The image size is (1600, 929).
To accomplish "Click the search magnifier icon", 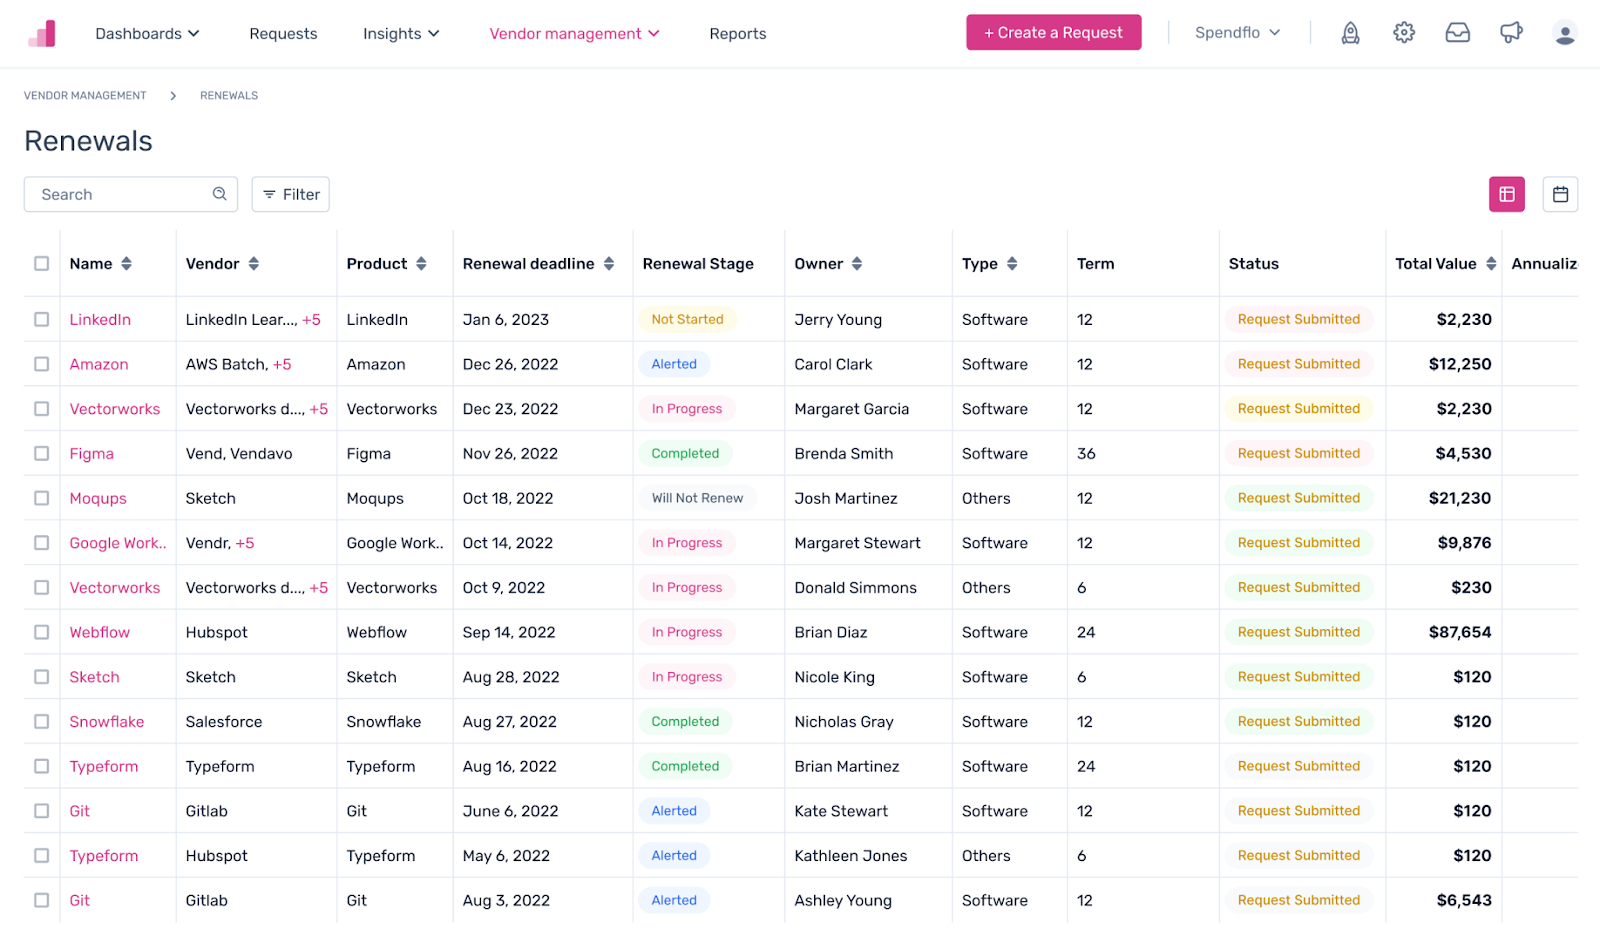I will coord(220,194).
